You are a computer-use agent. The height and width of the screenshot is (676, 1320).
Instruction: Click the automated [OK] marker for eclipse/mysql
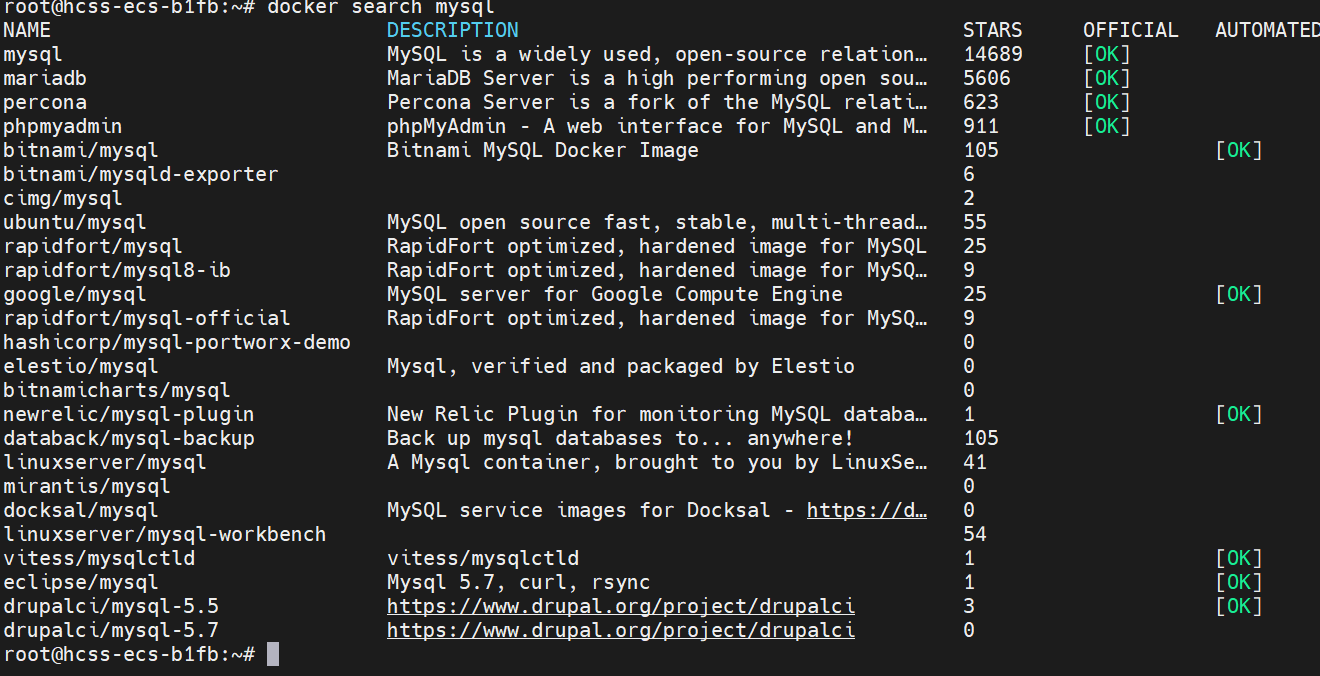point(1239,583)
